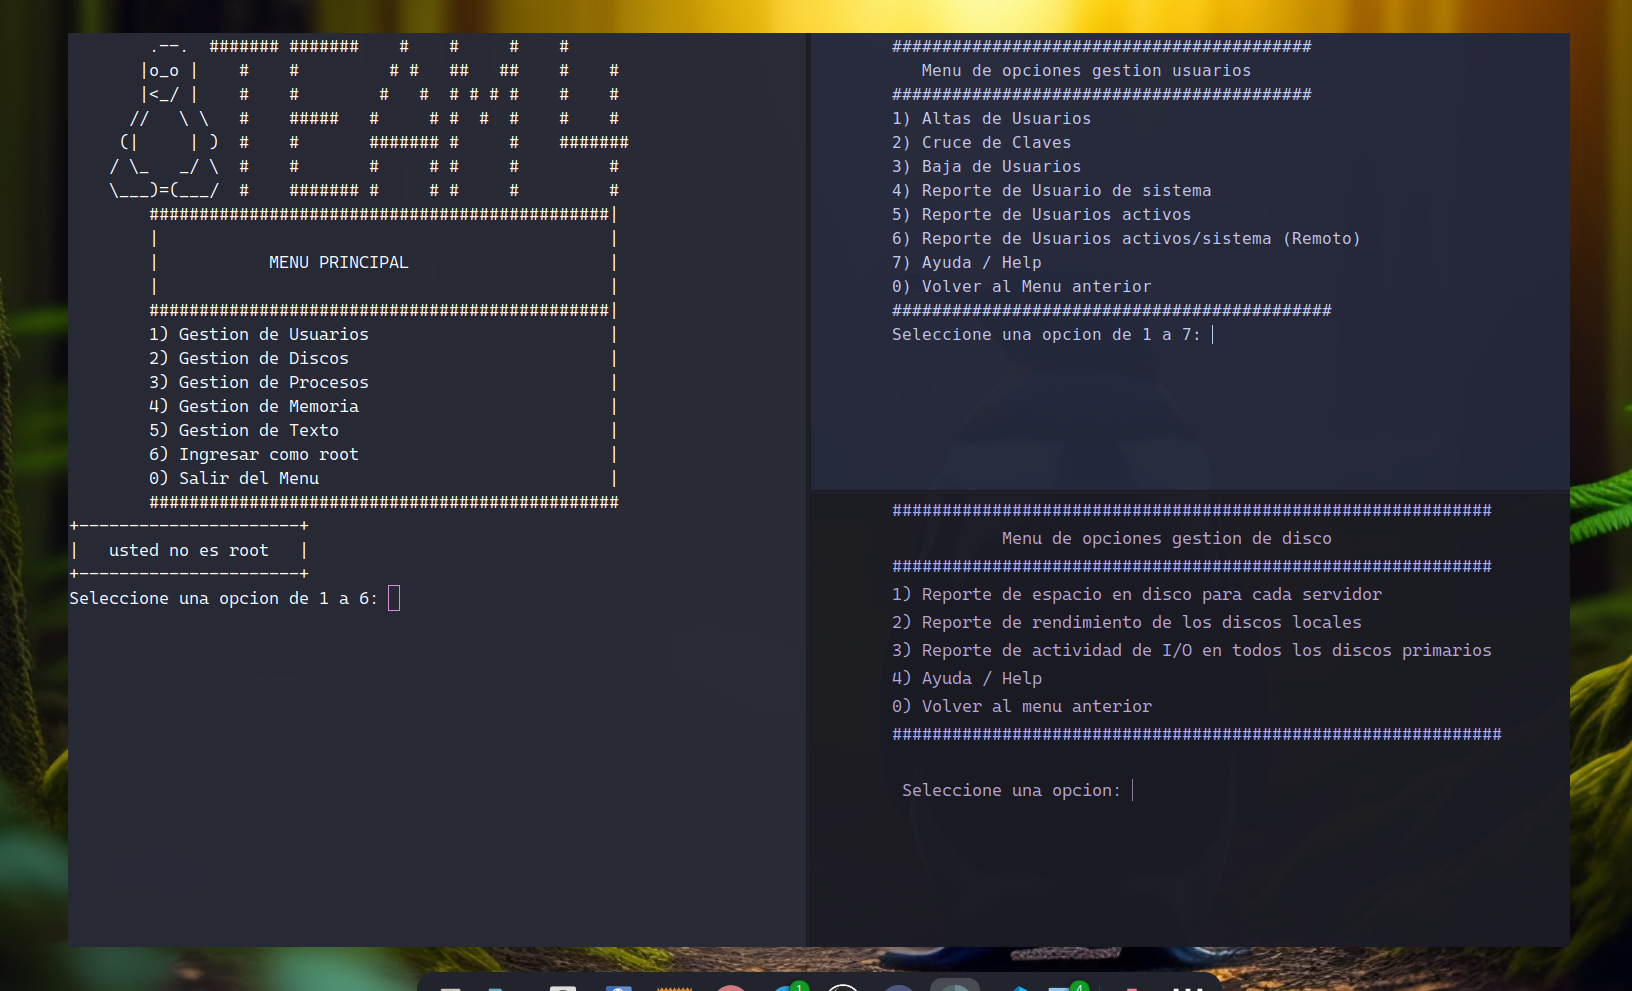Viewport: 1632px width, 991px height.
Task: Select '2) Cruce de Claves' in the users menu
Action: pos(980,142)
